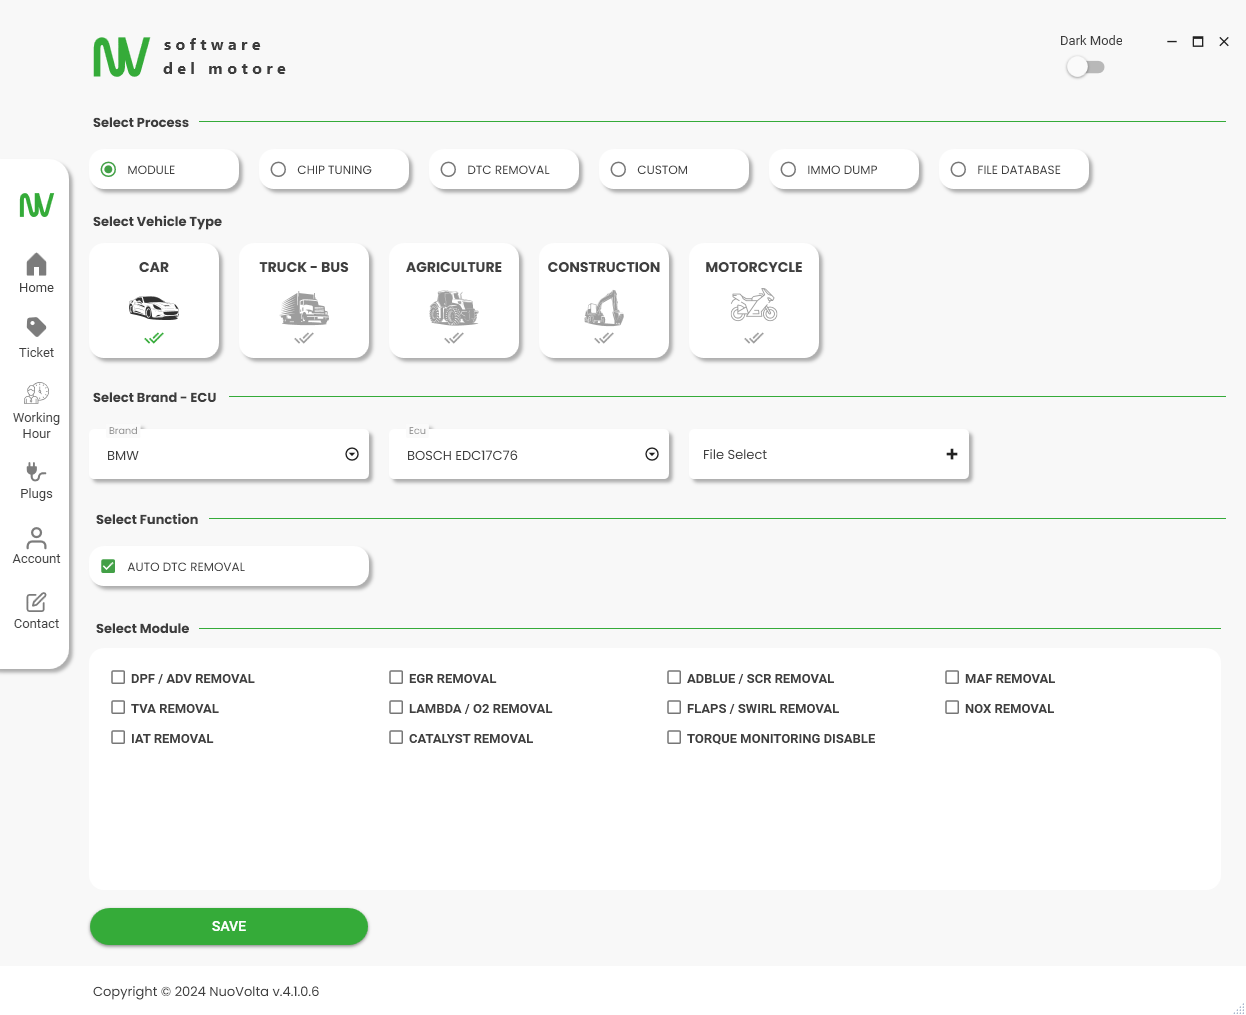Viewport: 1246px width, 1015px height.
Task: Pick the Agriculture tractor vehicle type
Action: pyautogui.click(x=454, y=300)
